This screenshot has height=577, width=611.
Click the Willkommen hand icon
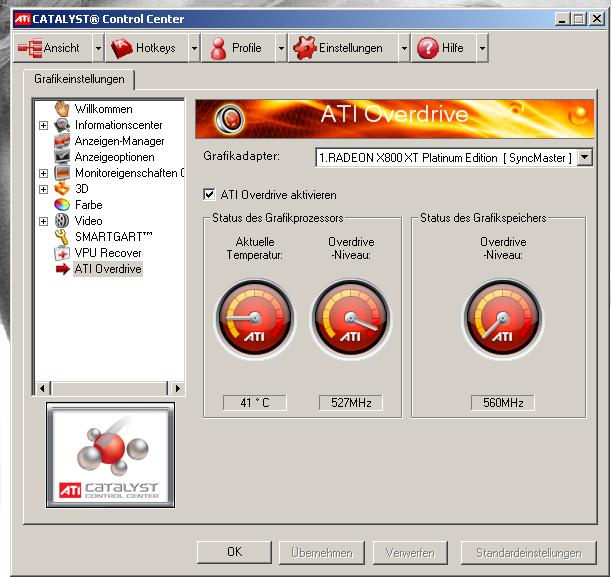(x=62, y=109)
